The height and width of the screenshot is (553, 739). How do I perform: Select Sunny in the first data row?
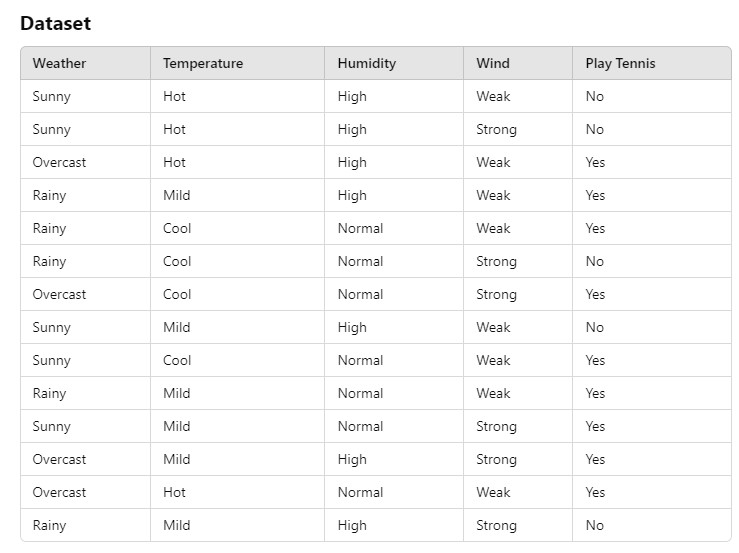(51, 96)
